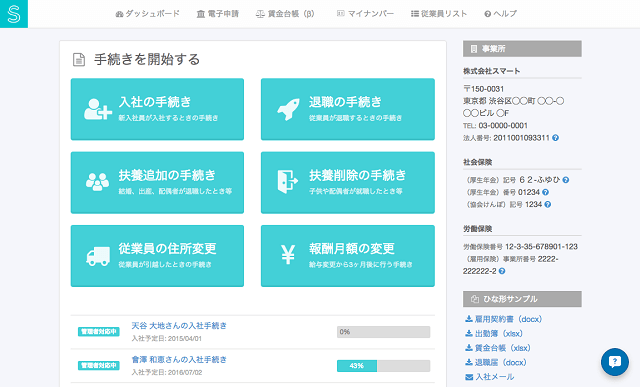This screenshot has height=387, width=640.
Task: Click the help icon next to 記号 62-ふゆひ
Action: (566, 180)
